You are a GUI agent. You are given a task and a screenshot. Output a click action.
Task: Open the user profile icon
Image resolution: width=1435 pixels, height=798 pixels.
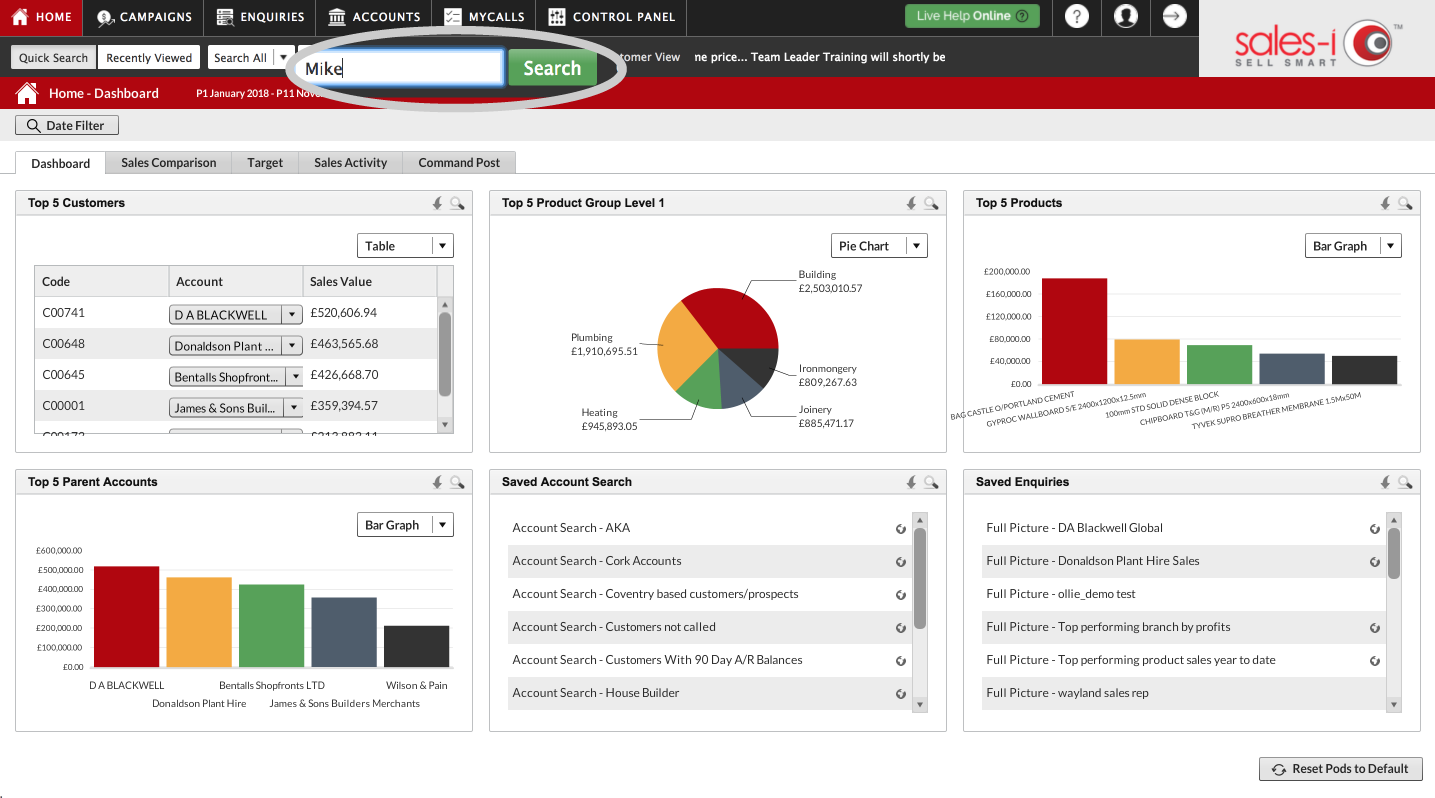coord(1126,16)
